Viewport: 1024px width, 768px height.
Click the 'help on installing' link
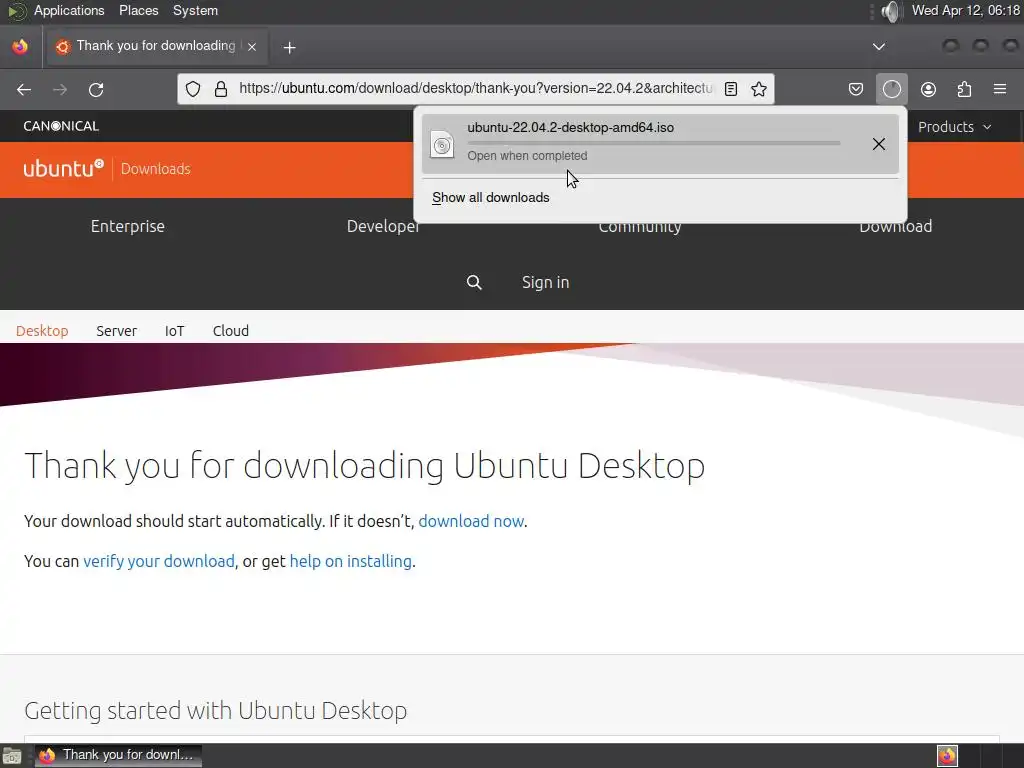tap(350, 561)
